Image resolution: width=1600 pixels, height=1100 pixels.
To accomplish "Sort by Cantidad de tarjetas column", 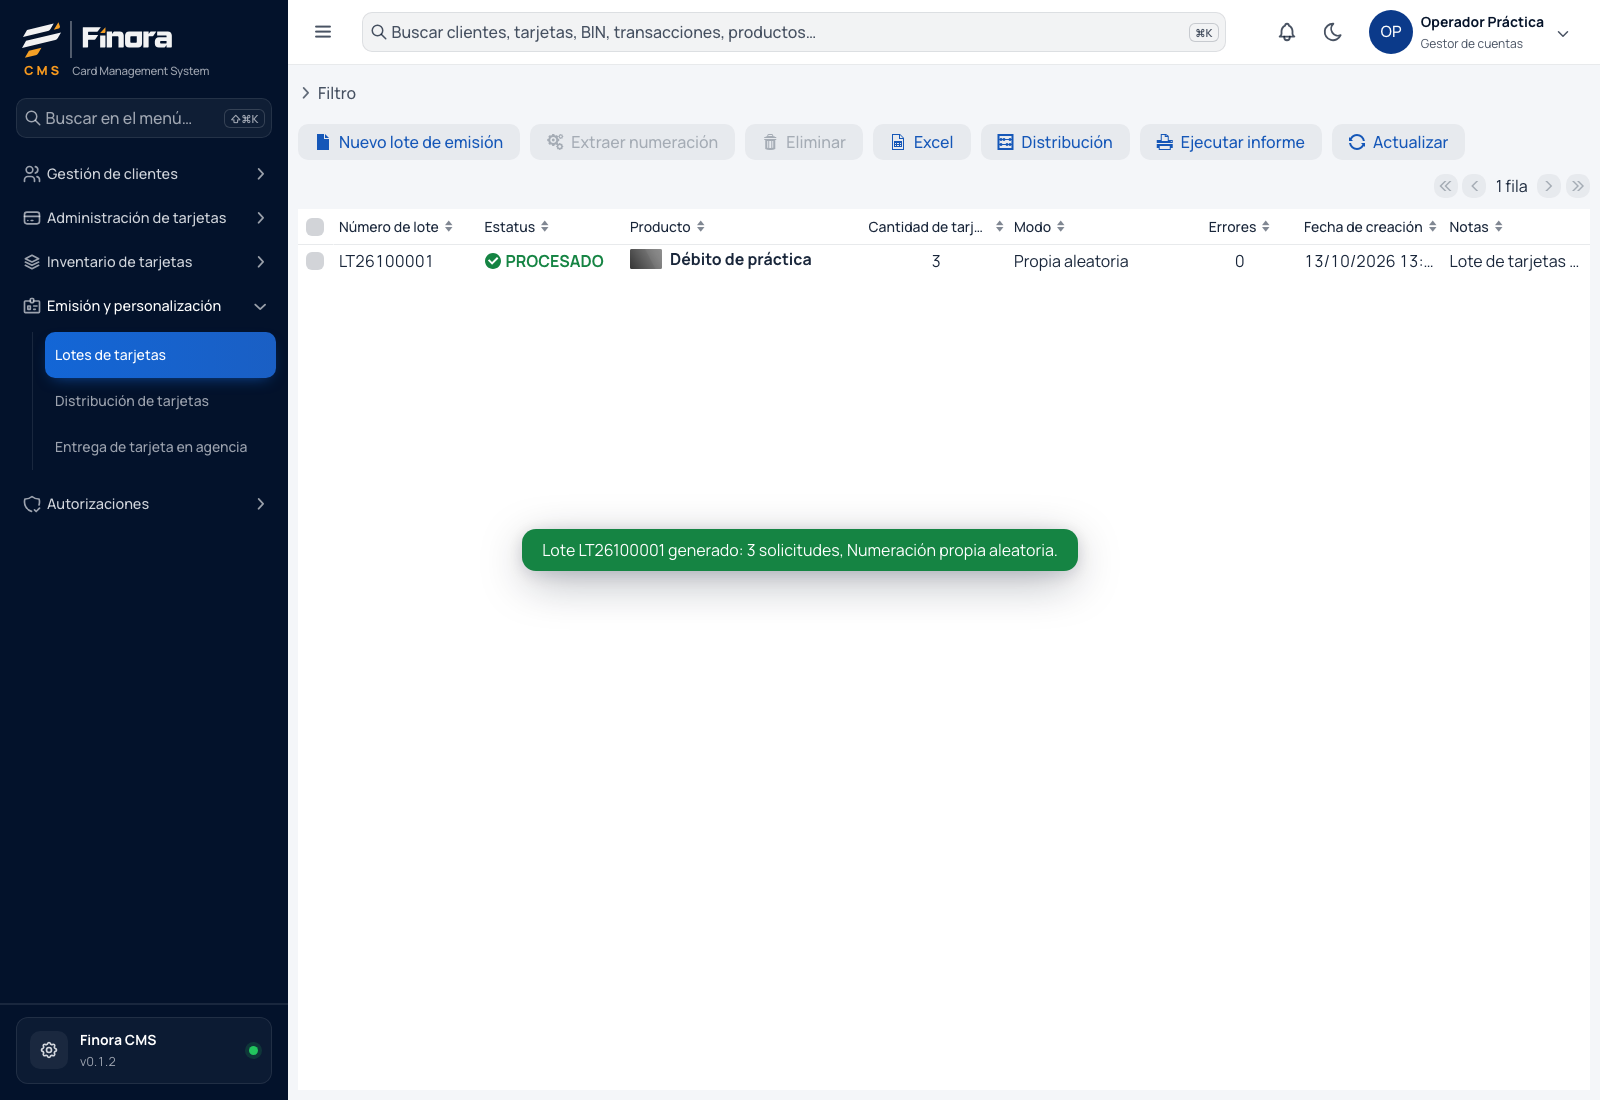I will (999, 227).
